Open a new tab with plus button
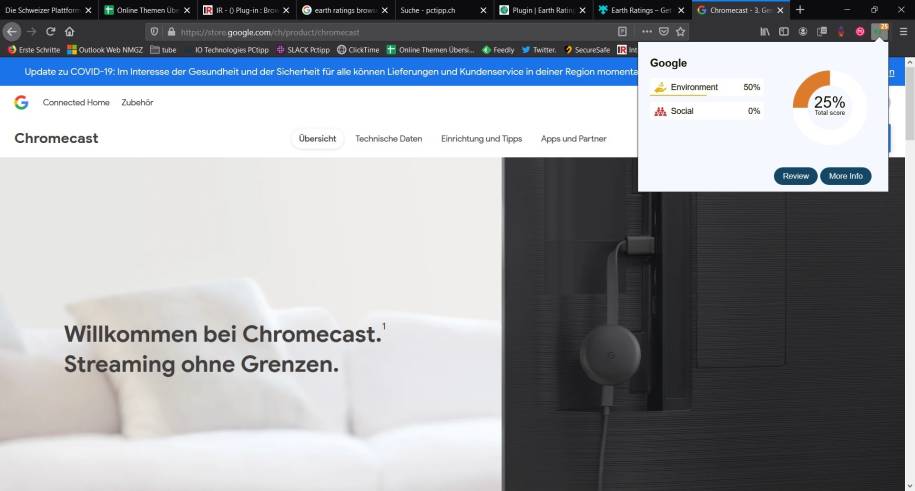The width and height of the screenshot is (915, 491). [x=800, y=10]
